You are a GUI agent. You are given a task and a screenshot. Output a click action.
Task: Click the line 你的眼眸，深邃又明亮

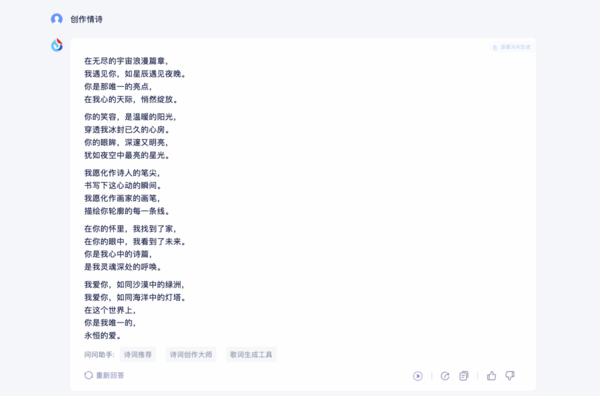[126, 143]
